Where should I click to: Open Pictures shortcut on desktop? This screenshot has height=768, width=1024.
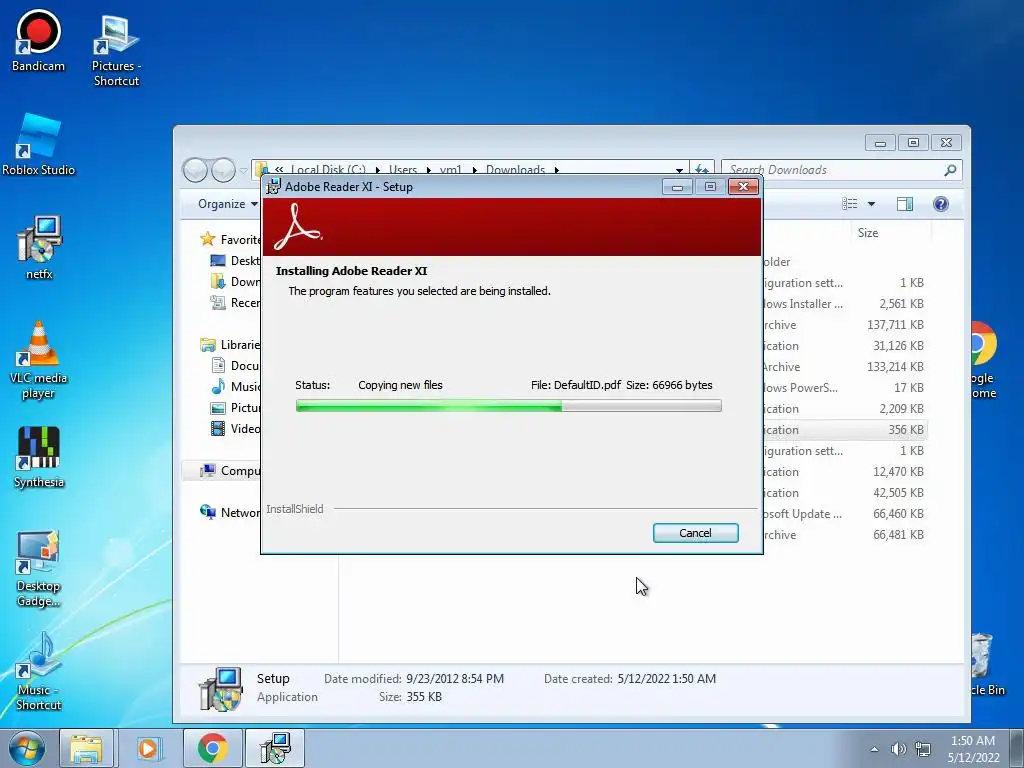click(116, 51)
